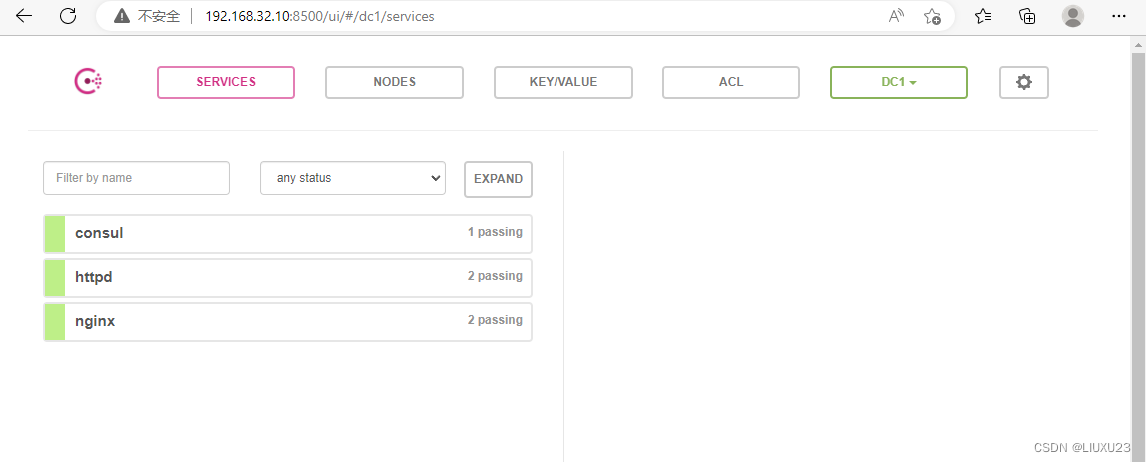Open the KEY/VALUE tab

[563, 82]
